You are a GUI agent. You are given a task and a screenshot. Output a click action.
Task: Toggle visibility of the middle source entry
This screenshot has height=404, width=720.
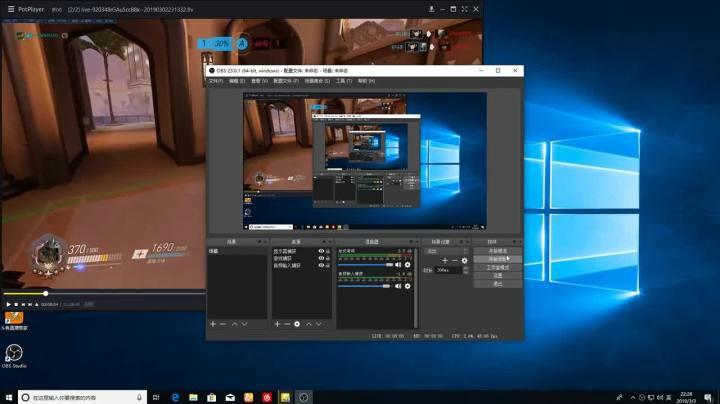[x=321, y=258]
